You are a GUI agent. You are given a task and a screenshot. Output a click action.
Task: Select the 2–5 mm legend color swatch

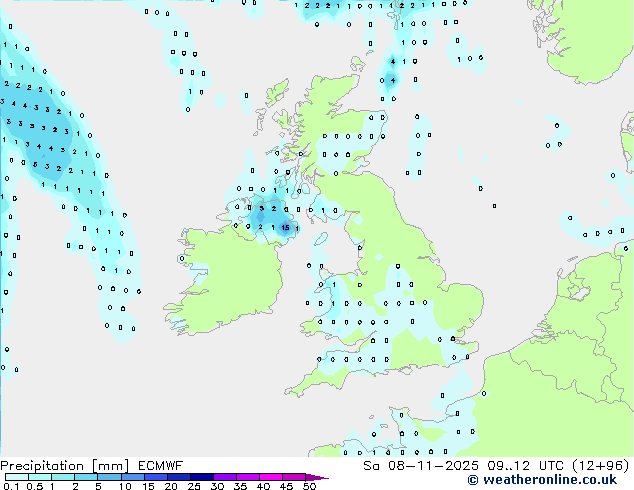click(86, 477)
